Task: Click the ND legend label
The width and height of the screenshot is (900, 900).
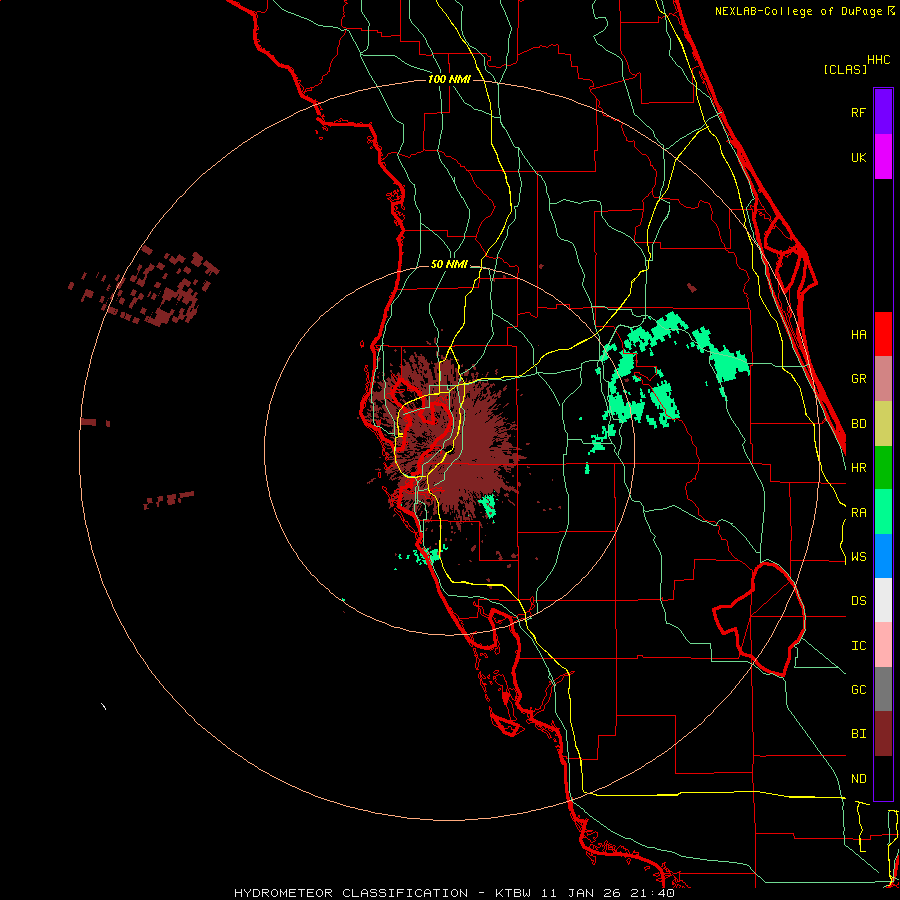Action: pyautogui.click(x=858, y=779)
